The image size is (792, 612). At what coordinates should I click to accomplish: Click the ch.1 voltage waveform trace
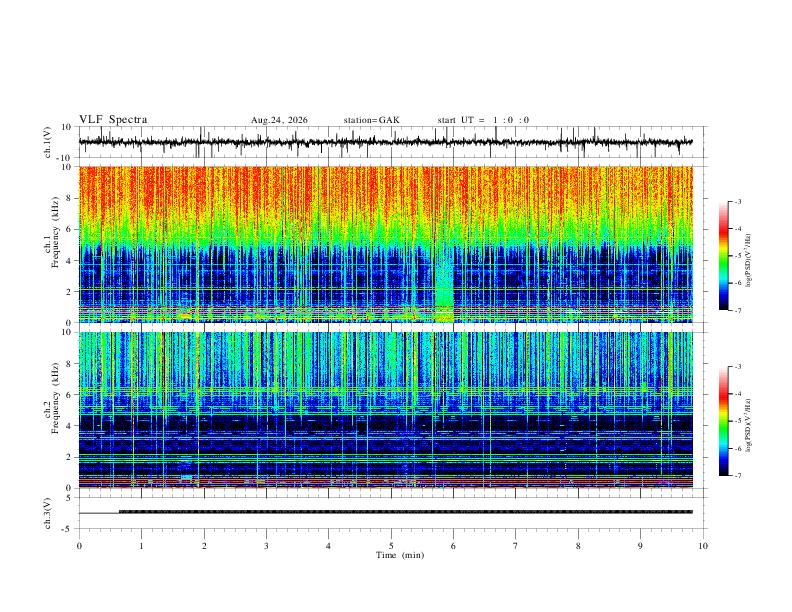pyautogui.click(x=385, y=142)
